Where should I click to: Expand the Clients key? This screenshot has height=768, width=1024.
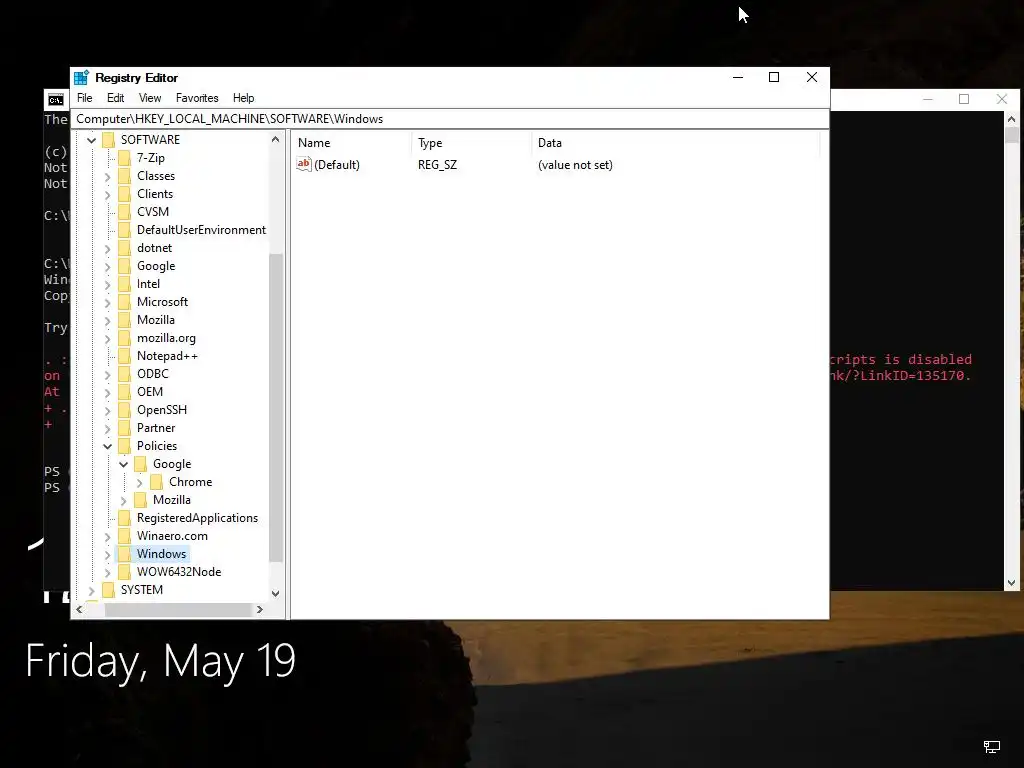[108, 194]
